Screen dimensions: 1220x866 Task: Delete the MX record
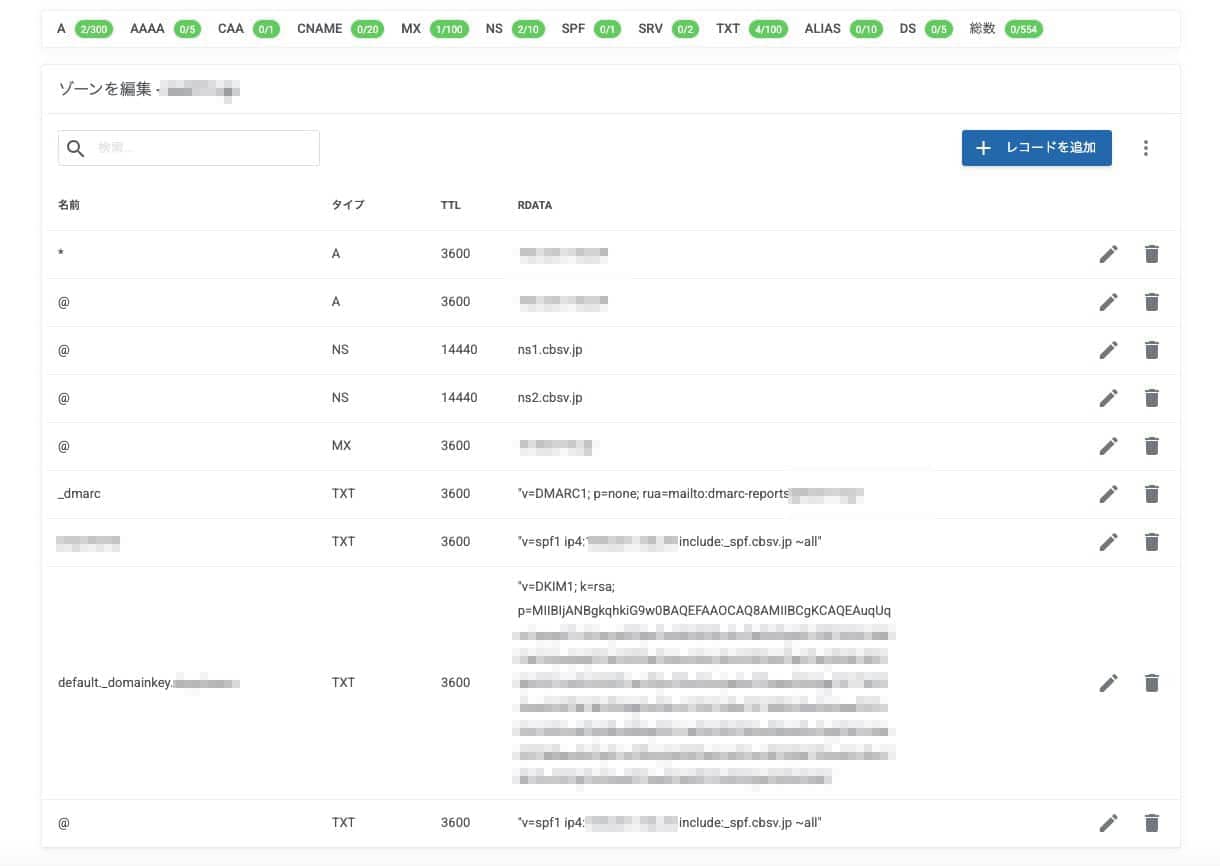[1152, 446]
